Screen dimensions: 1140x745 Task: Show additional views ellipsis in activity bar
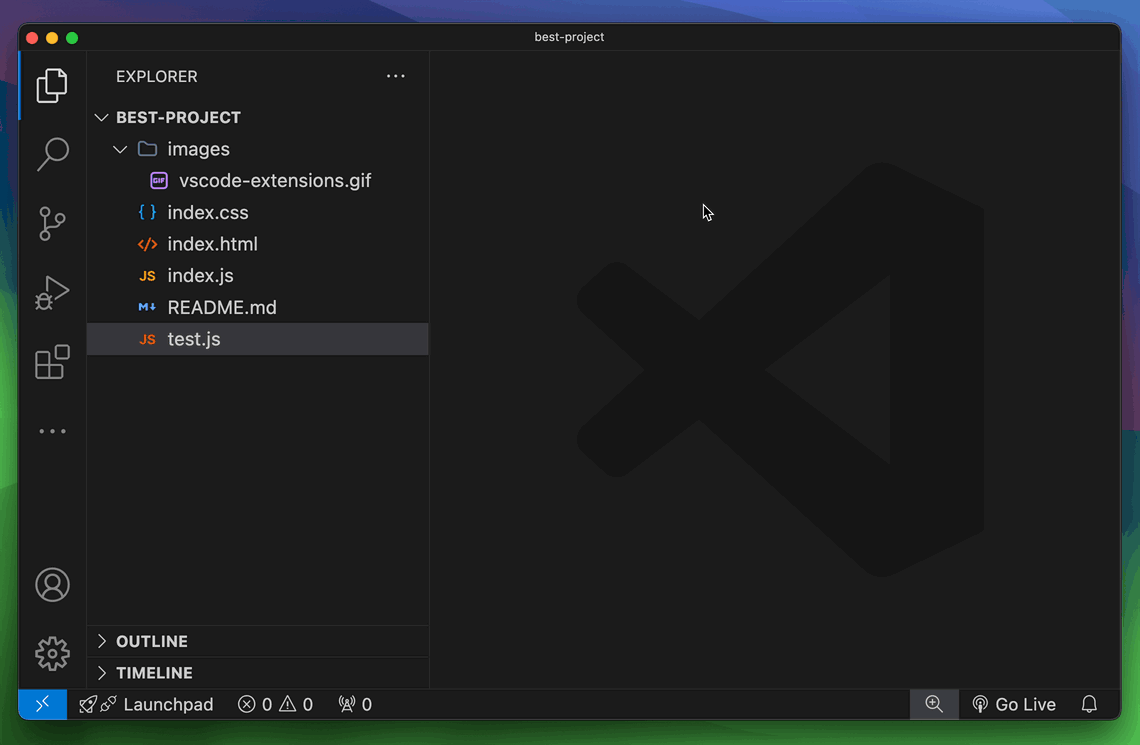pos(52,431)
